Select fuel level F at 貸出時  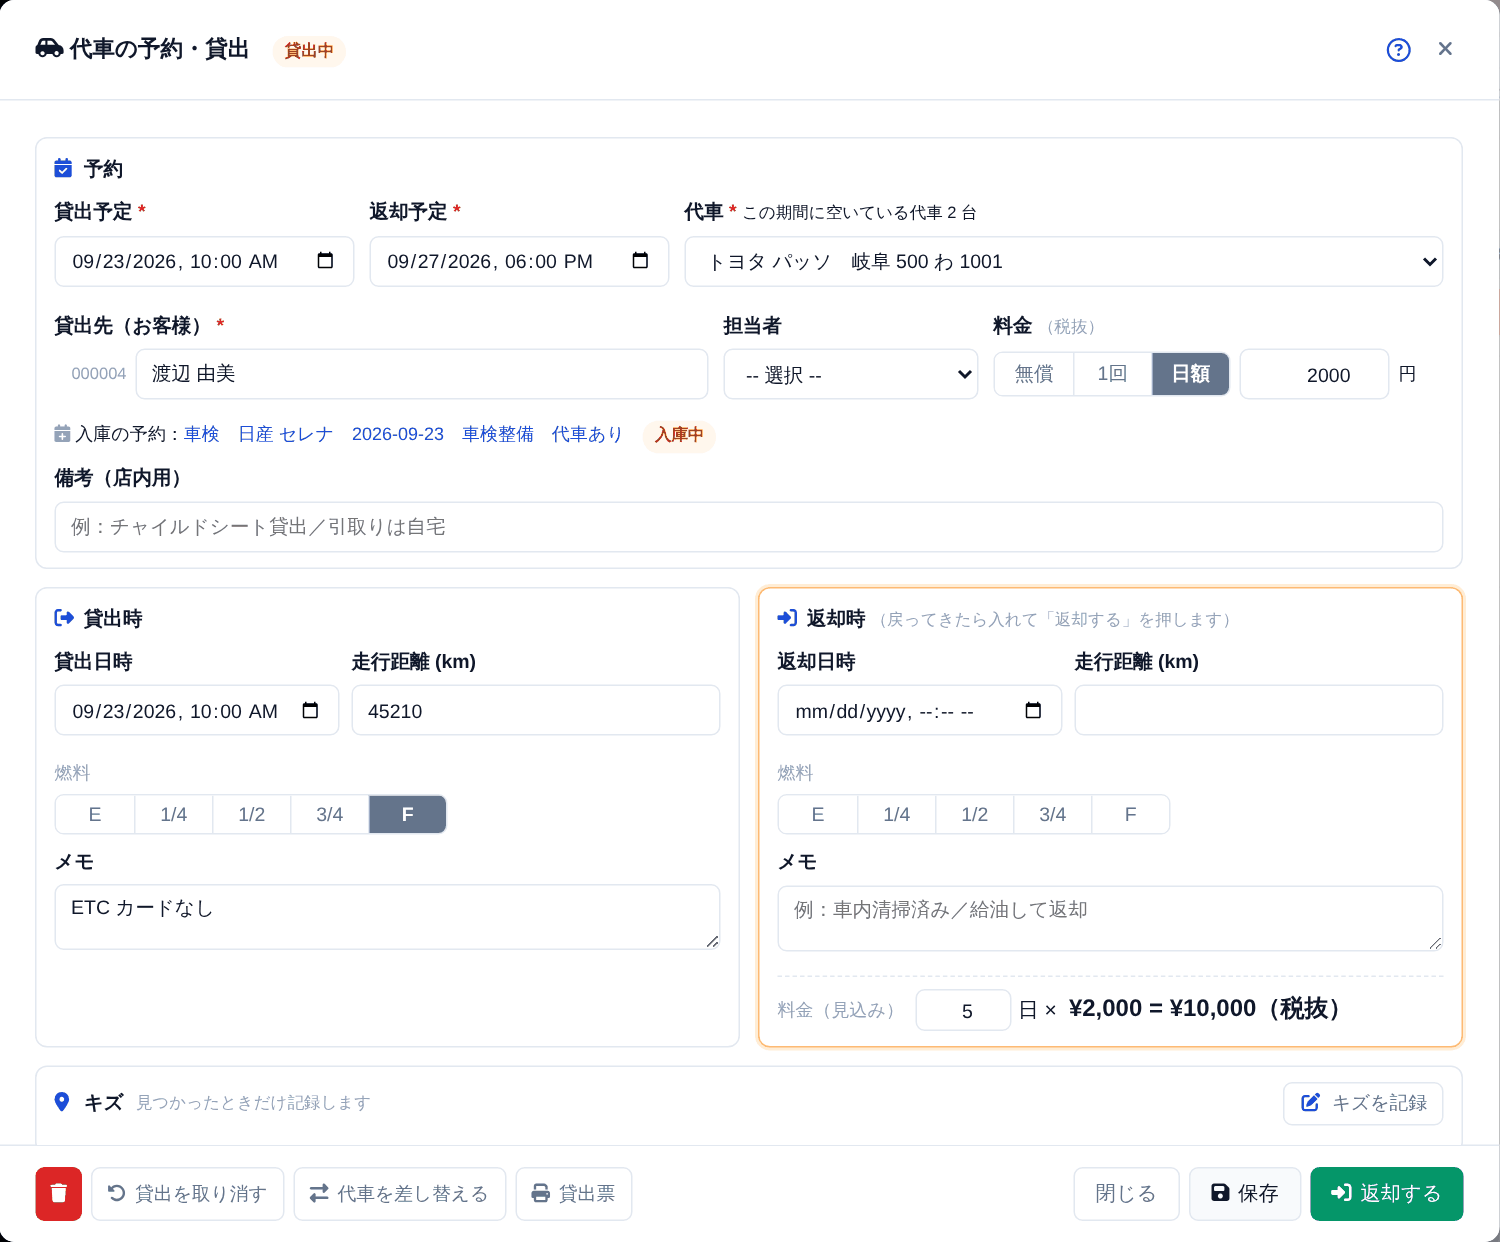408,815
